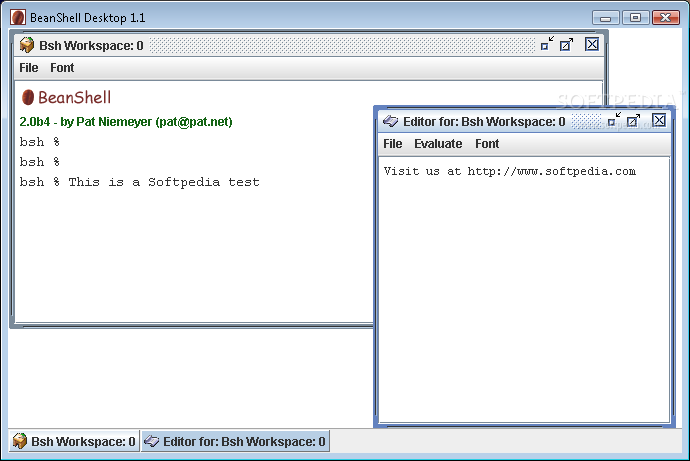Viewport: 690px width, 461px height.
Task: Iconify the Editor internal window
Action: click(614, 120)
